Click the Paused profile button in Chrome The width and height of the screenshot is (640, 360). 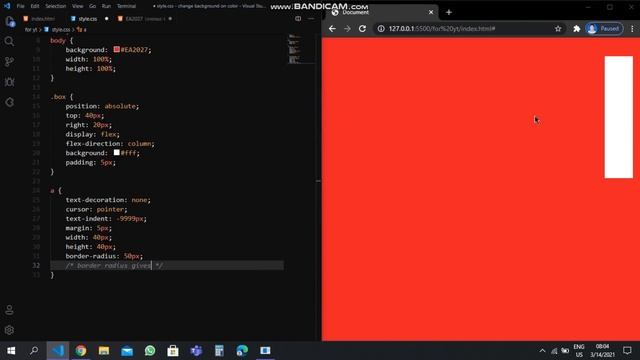pos(604,29)
